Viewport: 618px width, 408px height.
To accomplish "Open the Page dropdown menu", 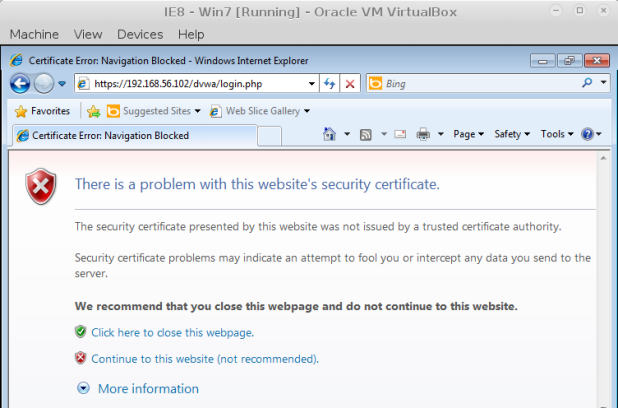I will (x=467, y=134).
